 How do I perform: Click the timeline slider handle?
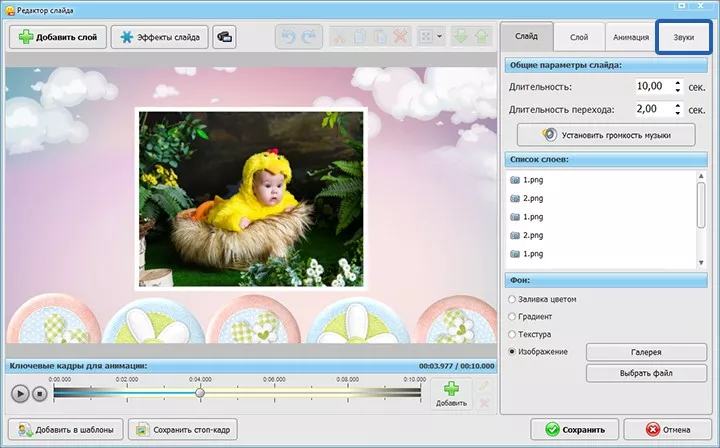[200, 393]
